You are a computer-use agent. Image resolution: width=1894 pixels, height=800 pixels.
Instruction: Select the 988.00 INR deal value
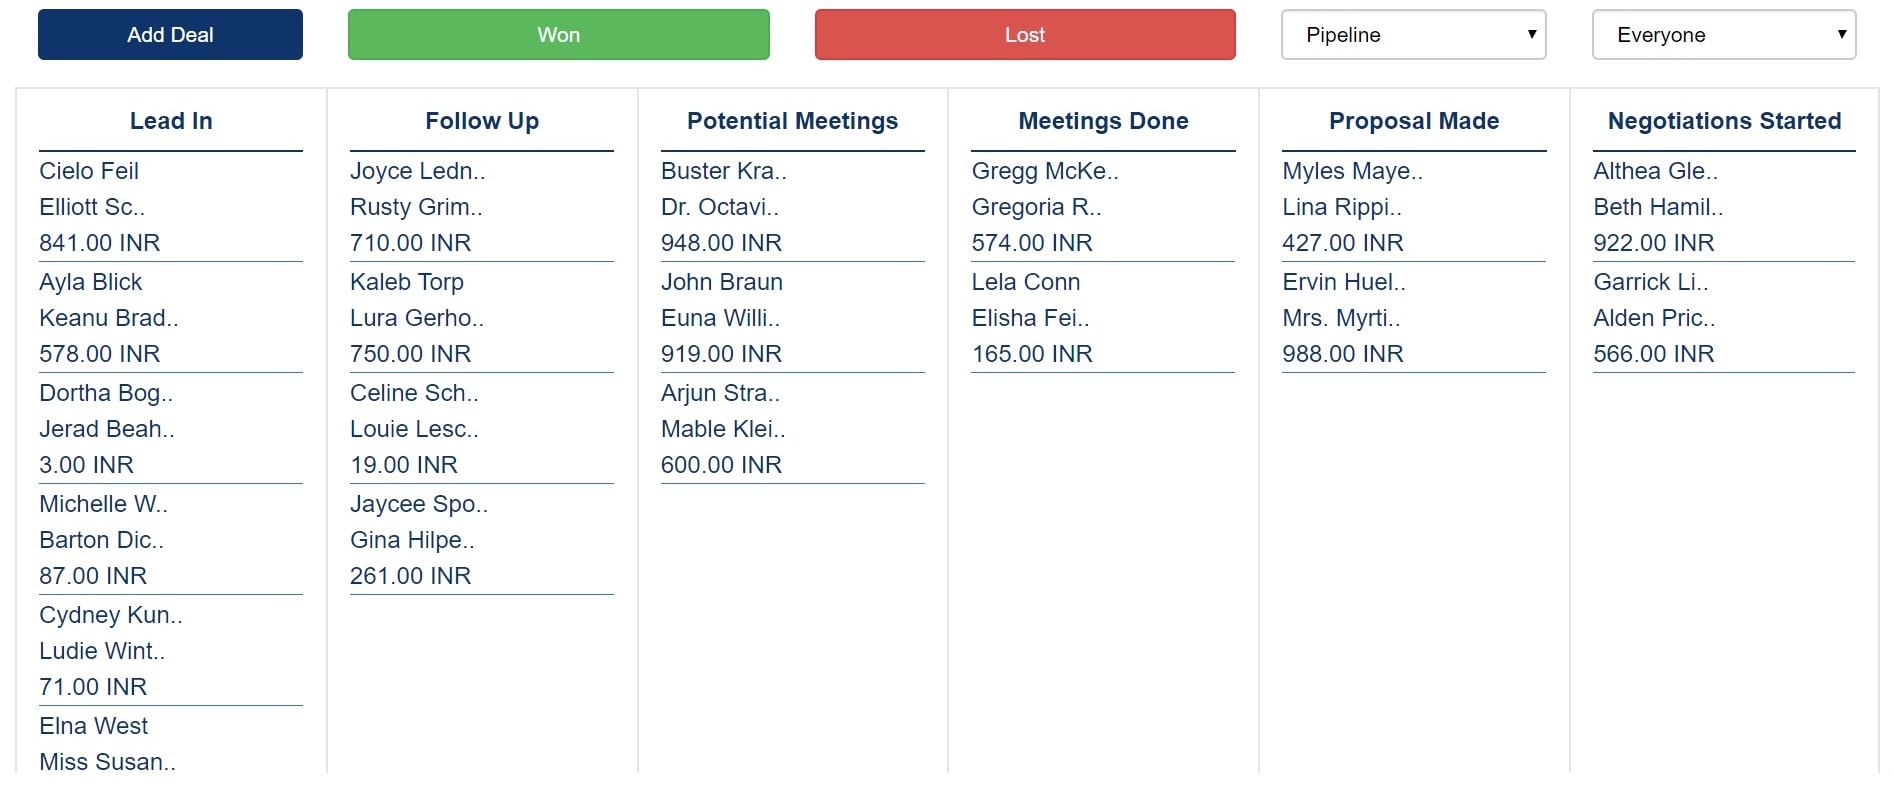tap(1342, 353)
